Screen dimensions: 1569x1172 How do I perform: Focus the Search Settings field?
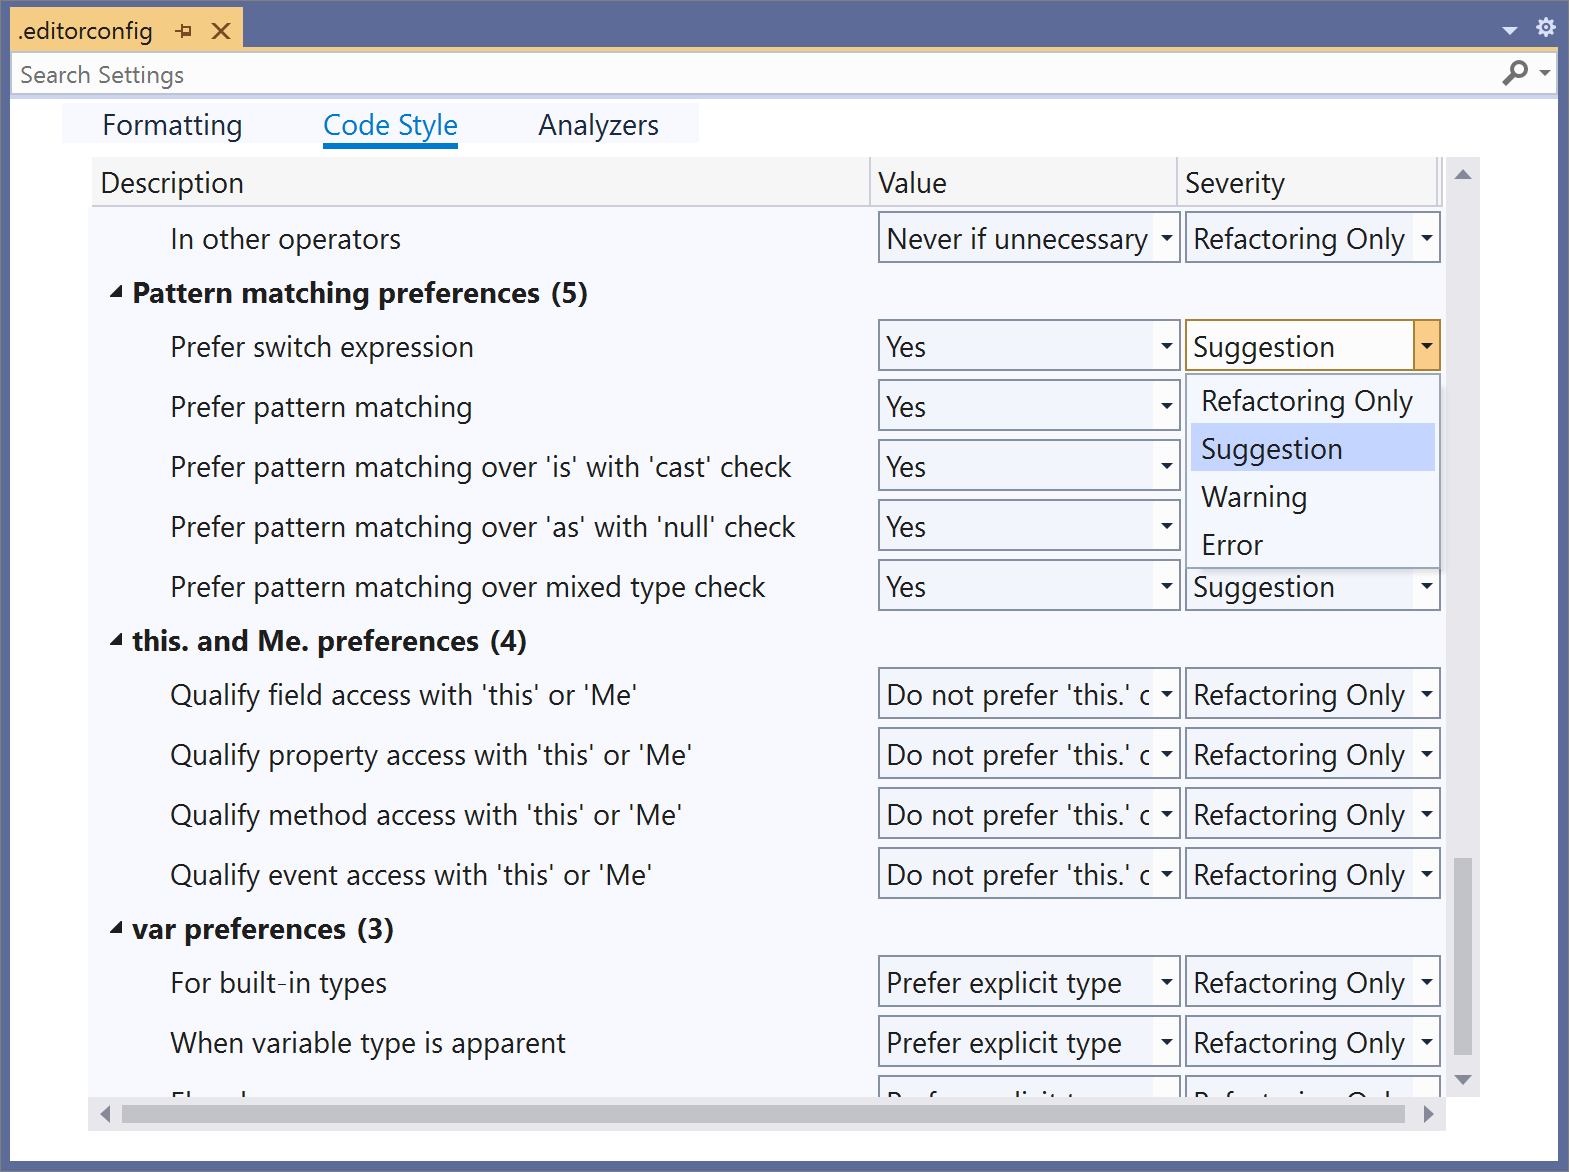[x=755, y=74]
